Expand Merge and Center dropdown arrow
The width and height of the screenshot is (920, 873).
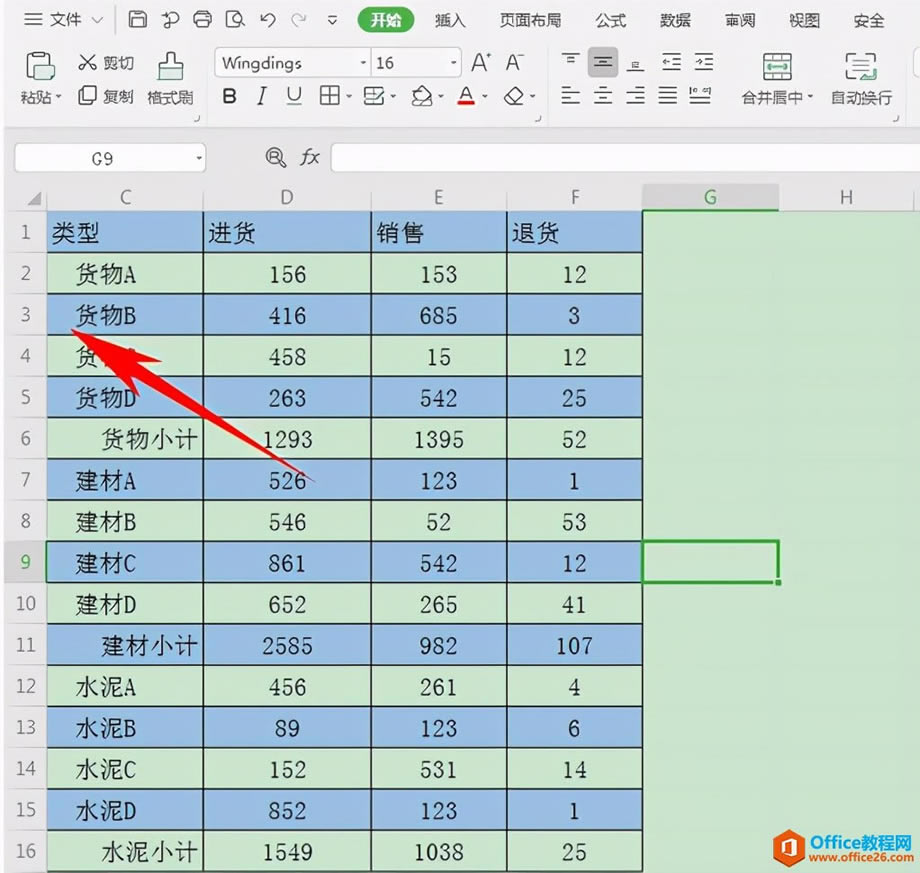810,97
